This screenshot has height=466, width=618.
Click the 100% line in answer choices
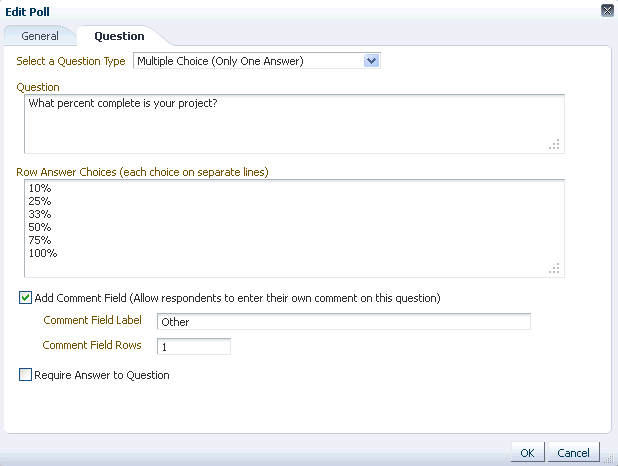pyautogui.click(x=43, y=253)
